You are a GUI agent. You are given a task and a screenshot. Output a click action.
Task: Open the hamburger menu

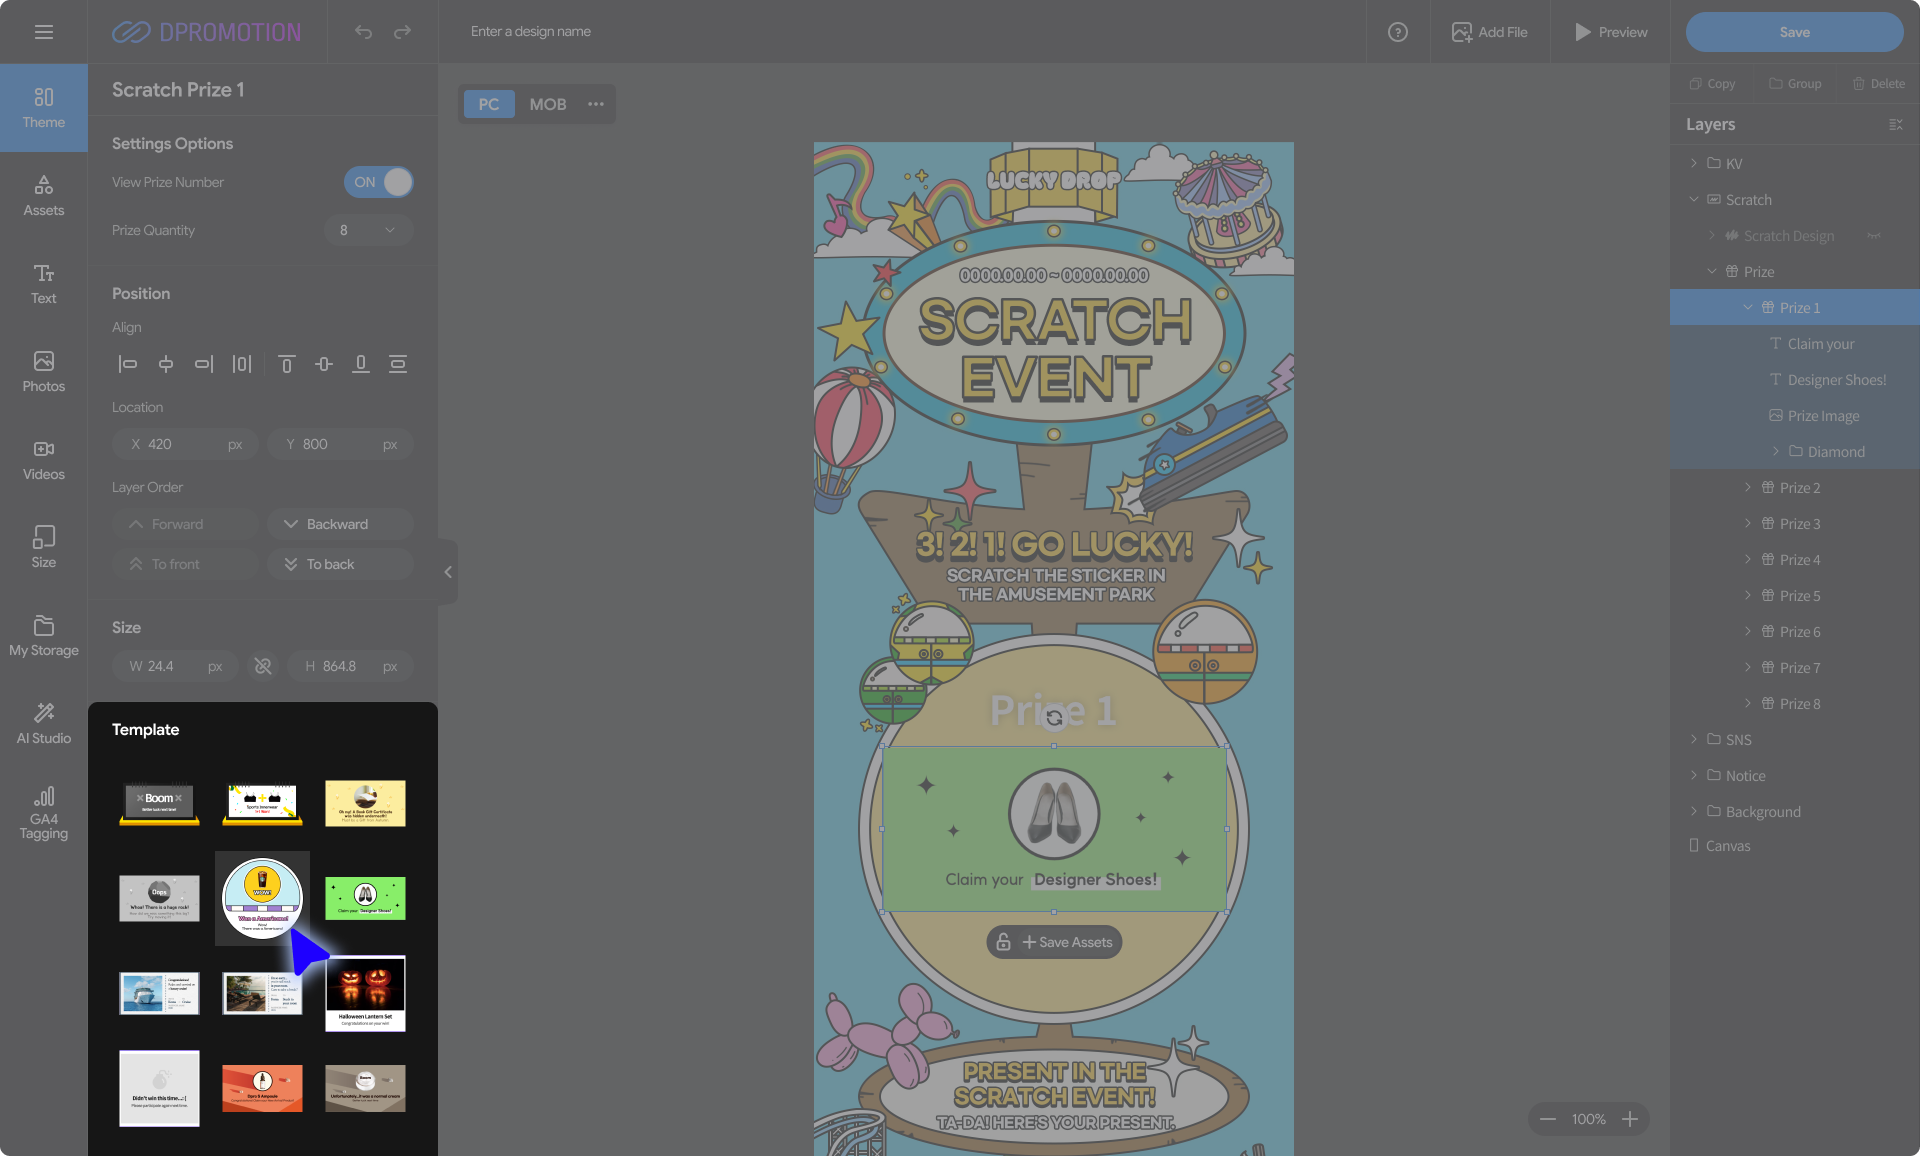point(43,32)
